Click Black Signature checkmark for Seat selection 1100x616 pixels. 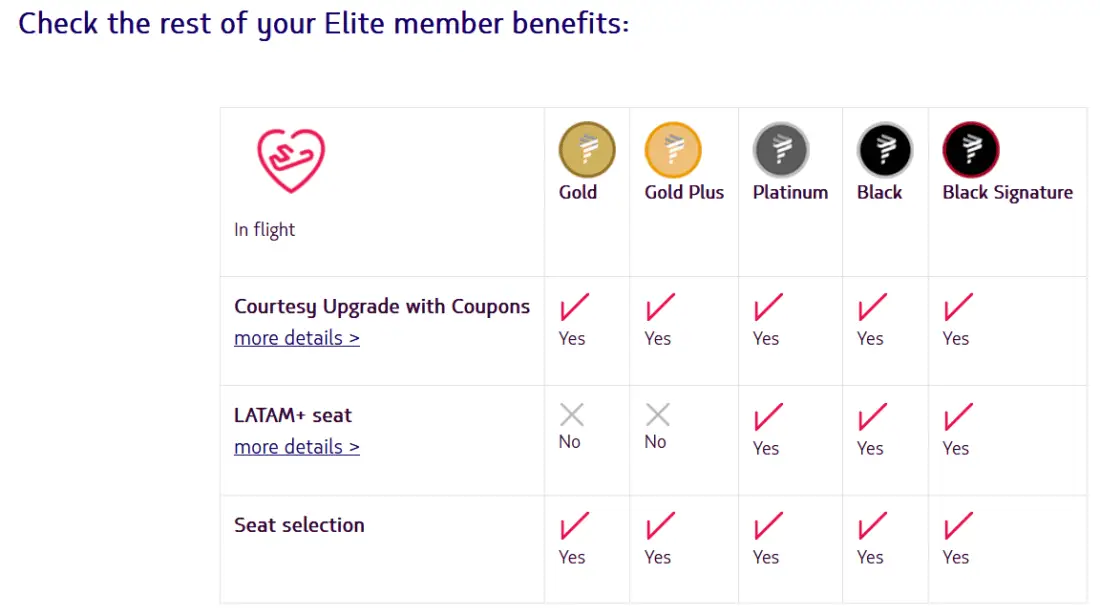pos(958,525)
